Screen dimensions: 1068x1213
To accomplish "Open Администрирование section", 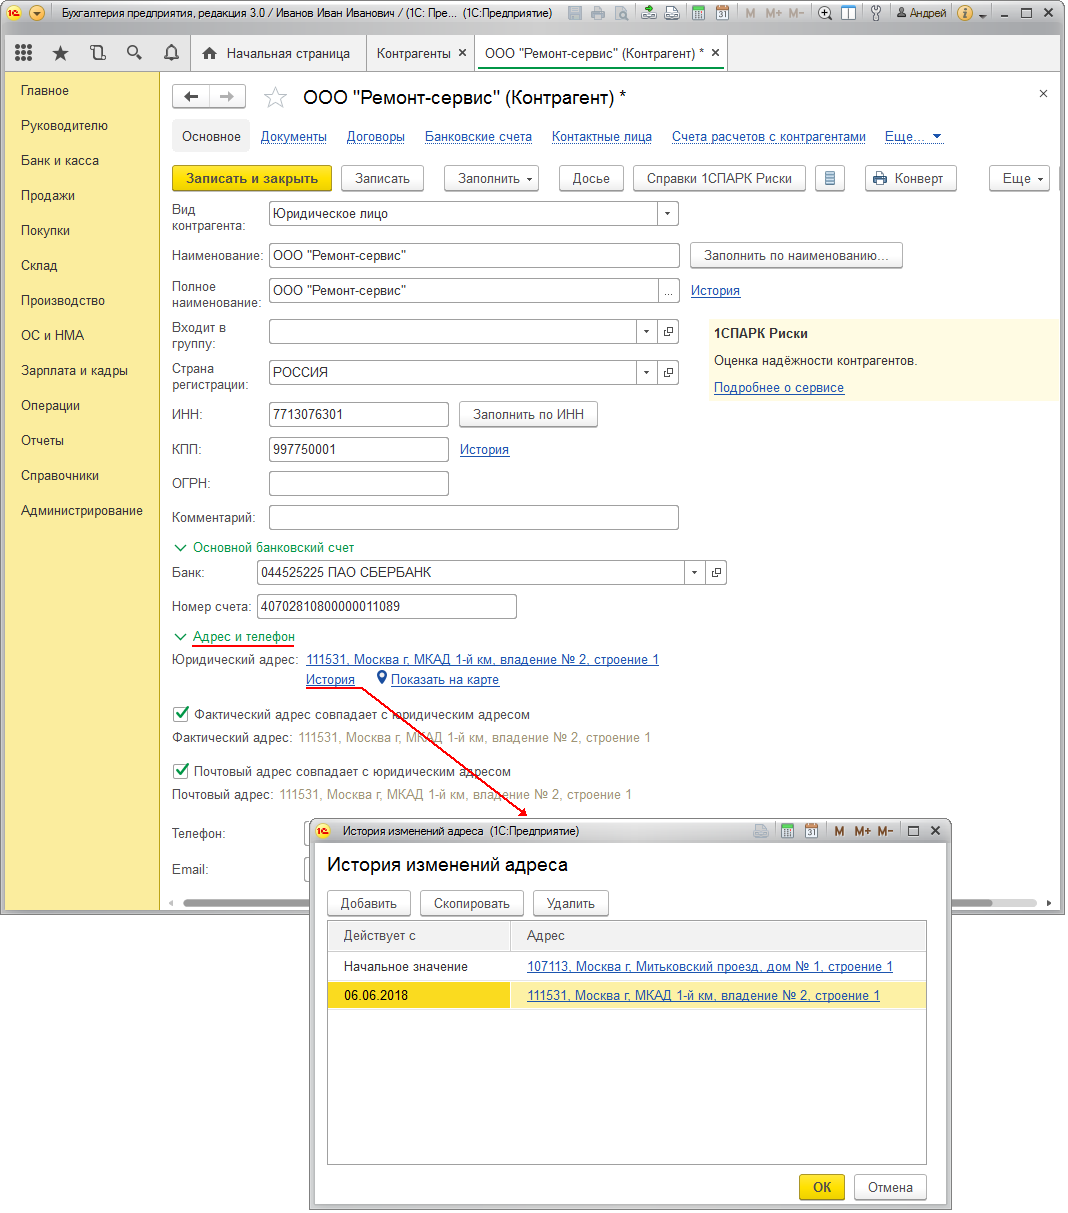I will coord(82,510).
